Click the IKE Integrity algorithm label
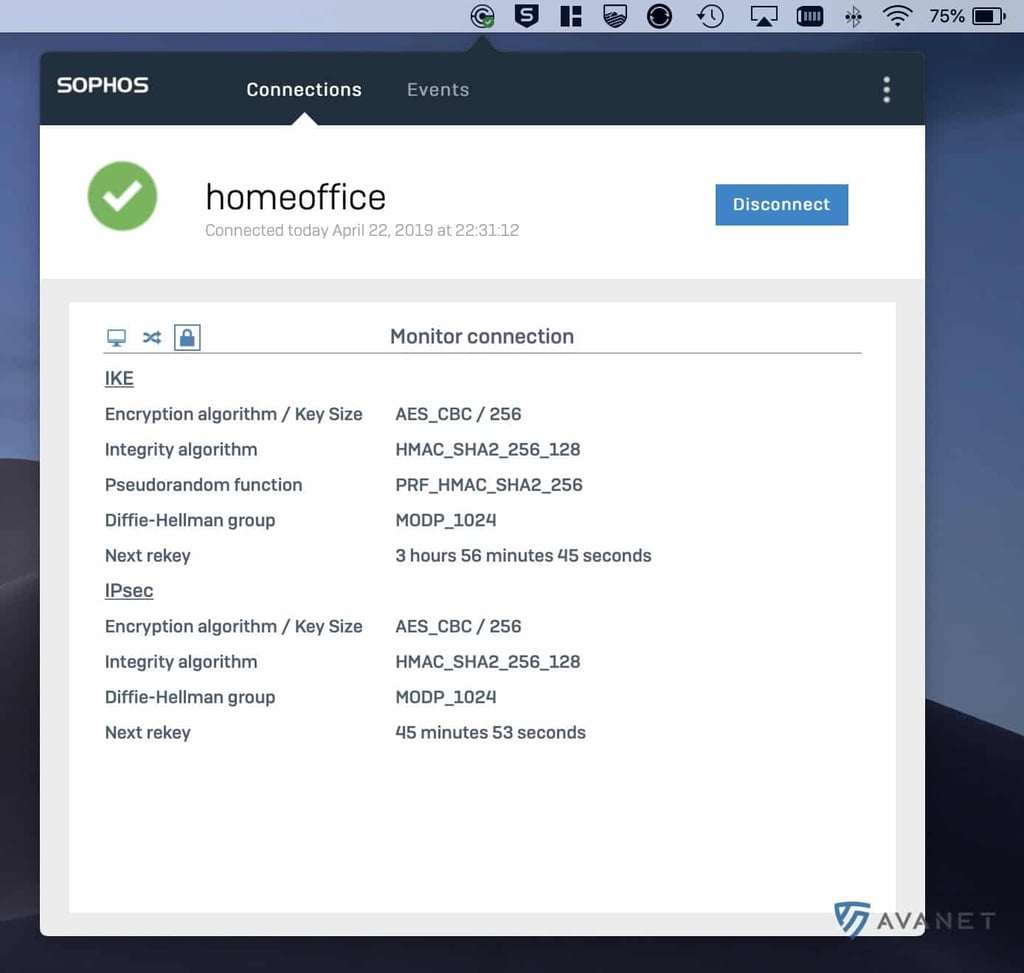This screenshot has width=1024, height=973. 181,449
